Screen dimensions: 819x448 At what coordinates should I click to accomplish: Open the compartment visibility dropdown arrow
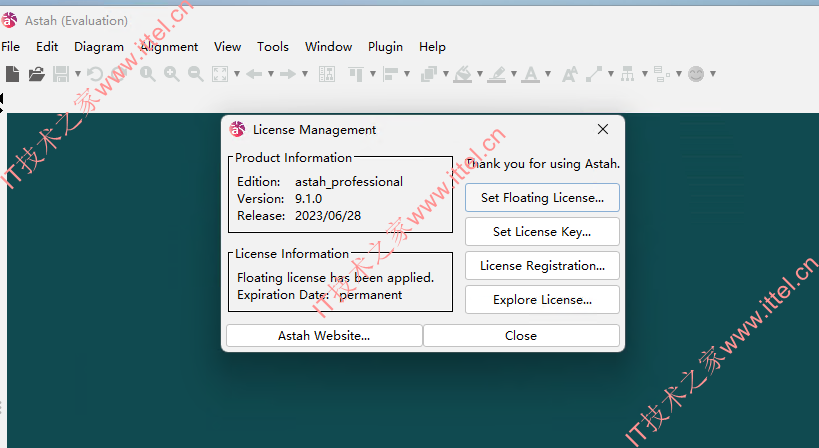[x=678, y=74]
